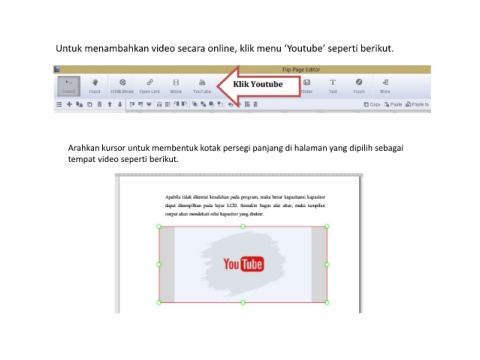Choose the Hand tool

pos(95,86)
